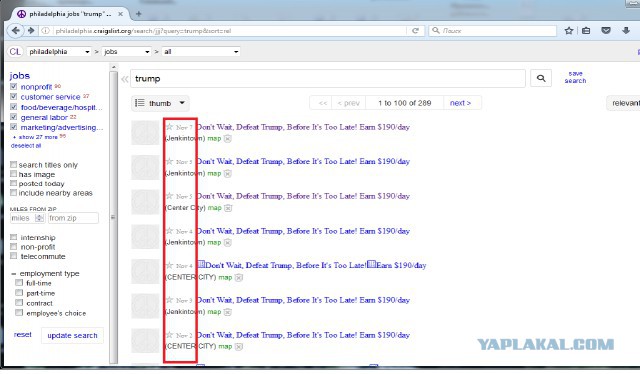This screenshot has height=374, width=640.
Task: Check the part-time employment type
Action: coord(19,293)
